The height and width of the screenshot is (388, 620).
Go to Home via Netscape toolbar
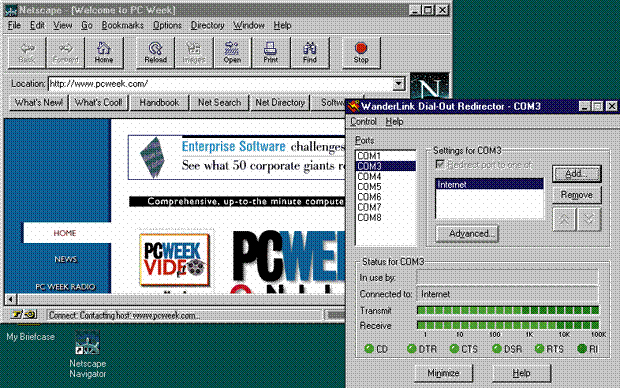coord(104,53)
